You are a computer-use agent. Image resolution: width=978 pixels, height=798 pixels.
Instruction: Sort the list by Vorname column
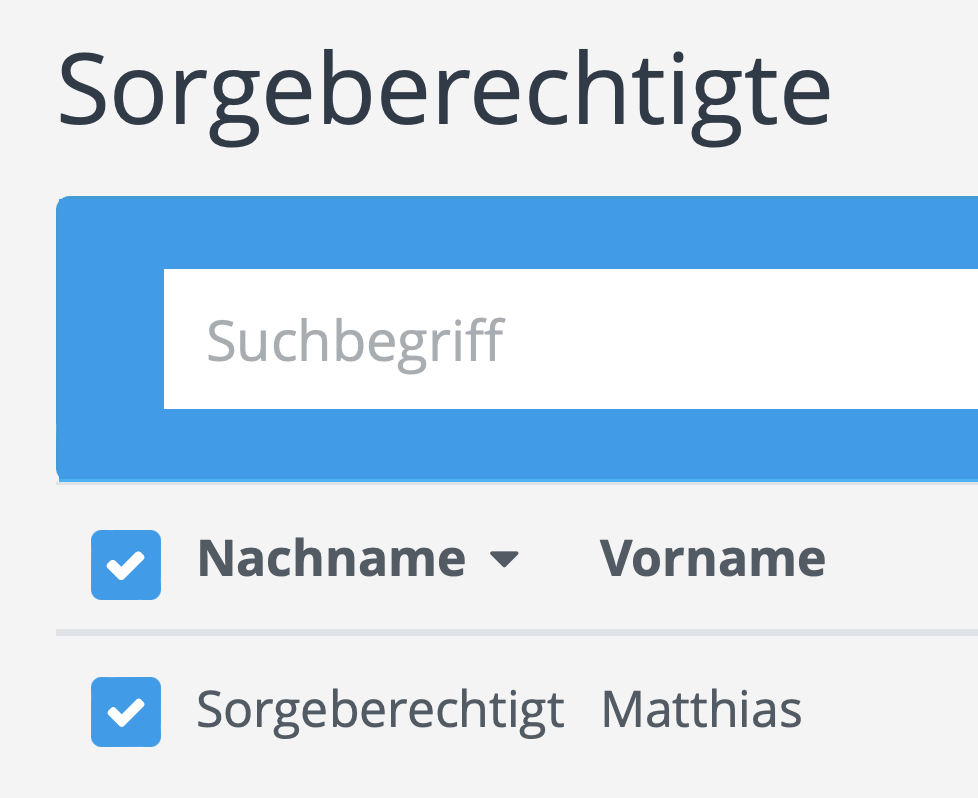712,559
